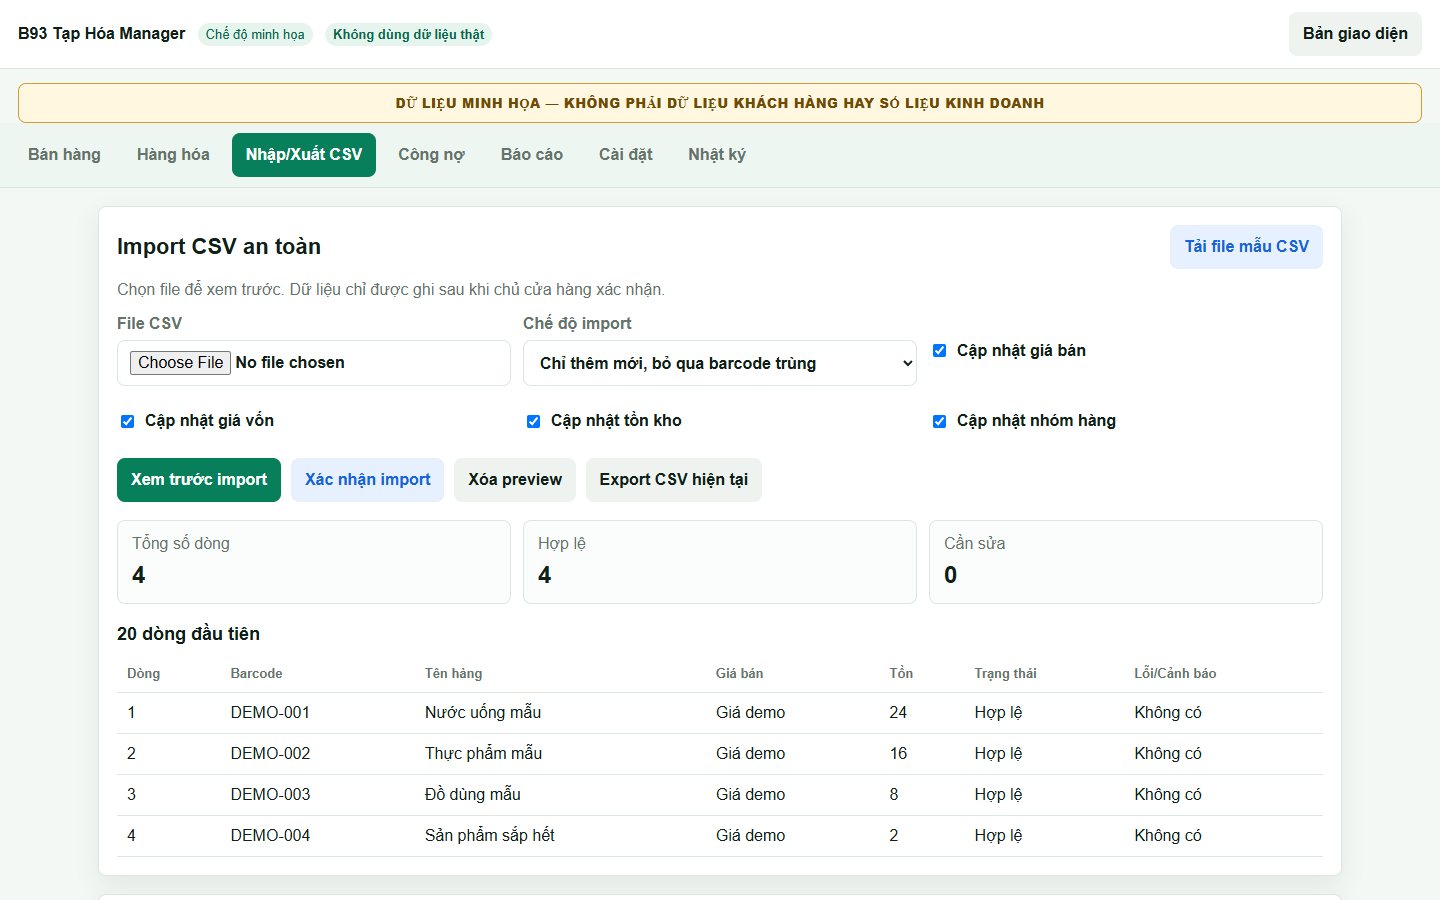Click the Thực phẩm mẫu product name
Screen dimensions: 1440x900
pos(483,754)
